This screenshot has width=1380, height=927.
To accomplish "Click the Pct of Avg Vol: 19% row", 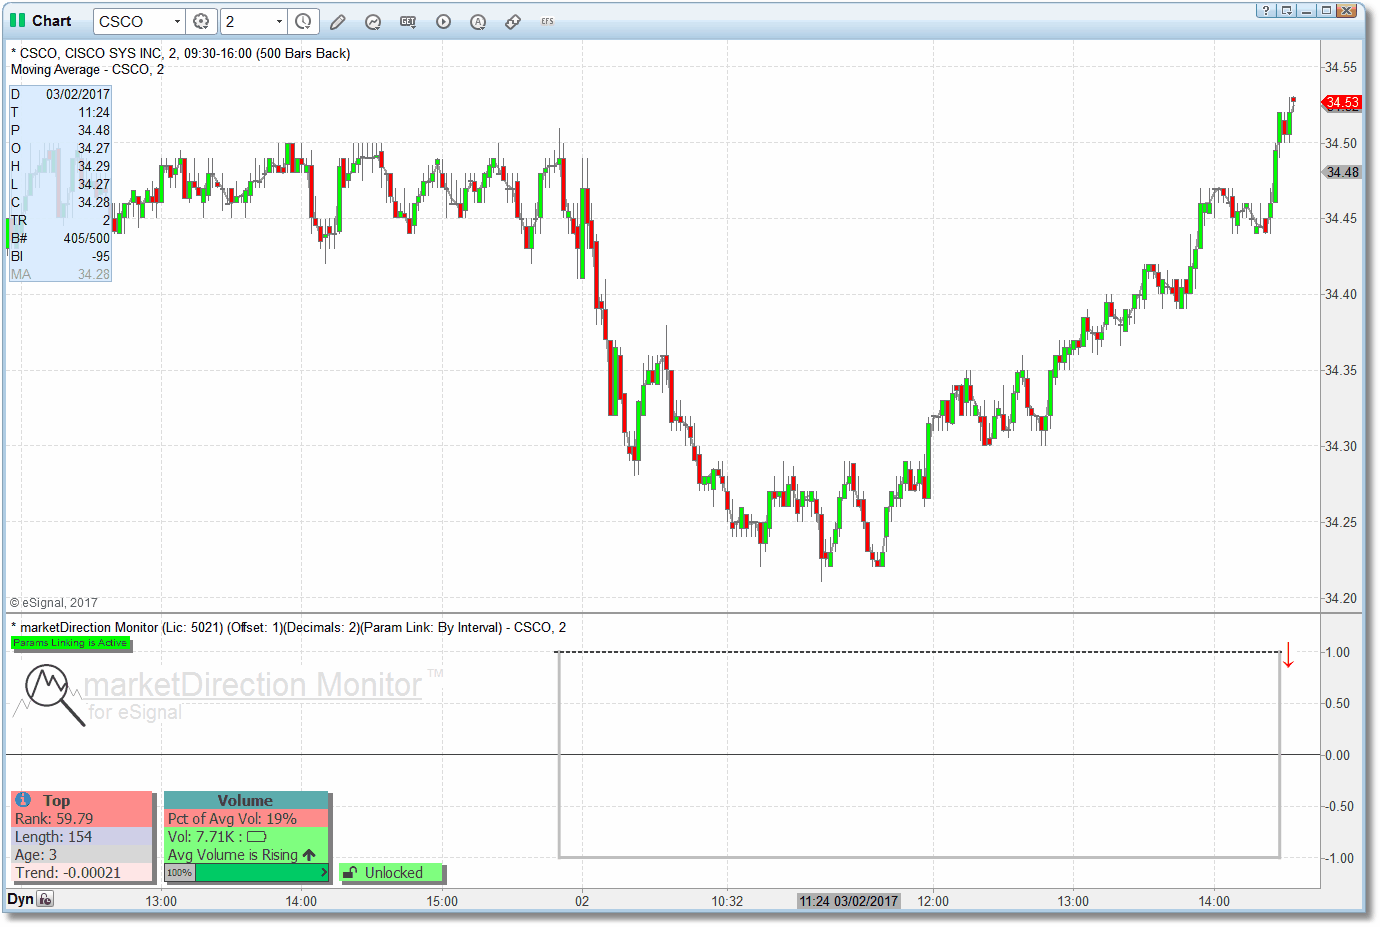I will click(246, 819).
